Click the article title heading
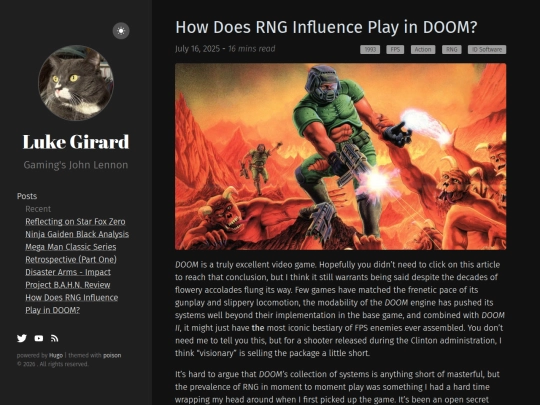Image resolution: width=540 pixels, height=405 pixels. (x=326, y=27)
